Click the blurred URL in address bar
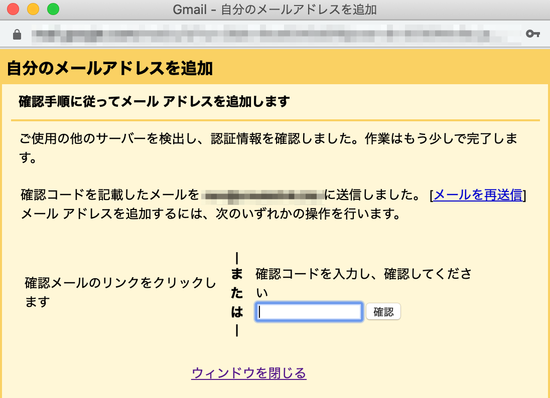Viewport: 550px width, 398px height. click(260, 34)
